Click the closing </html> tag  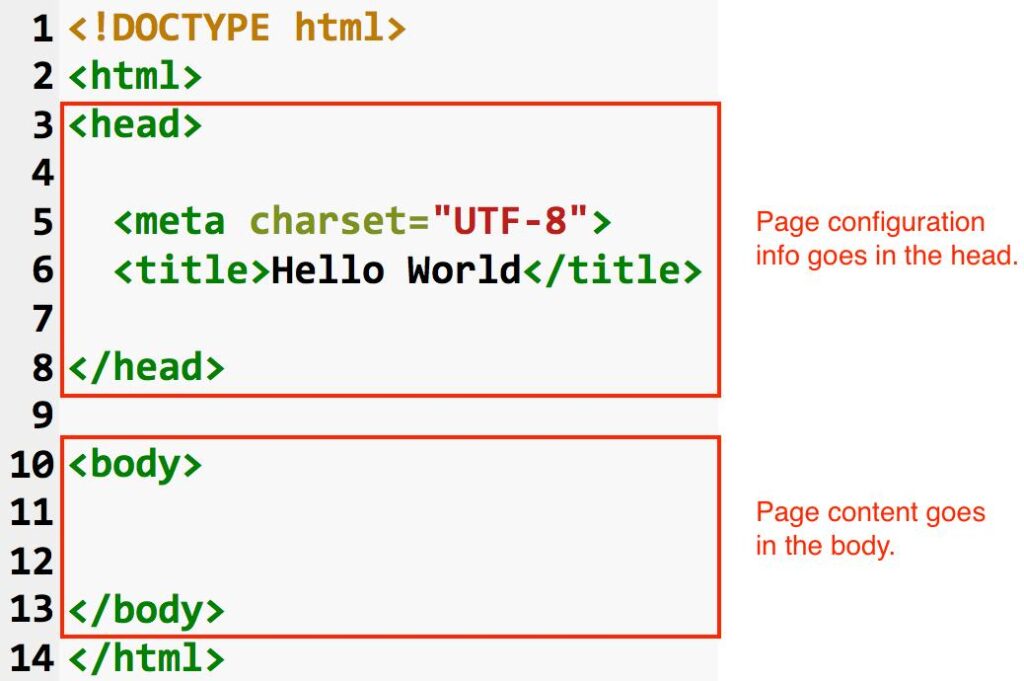pos(146,658)
